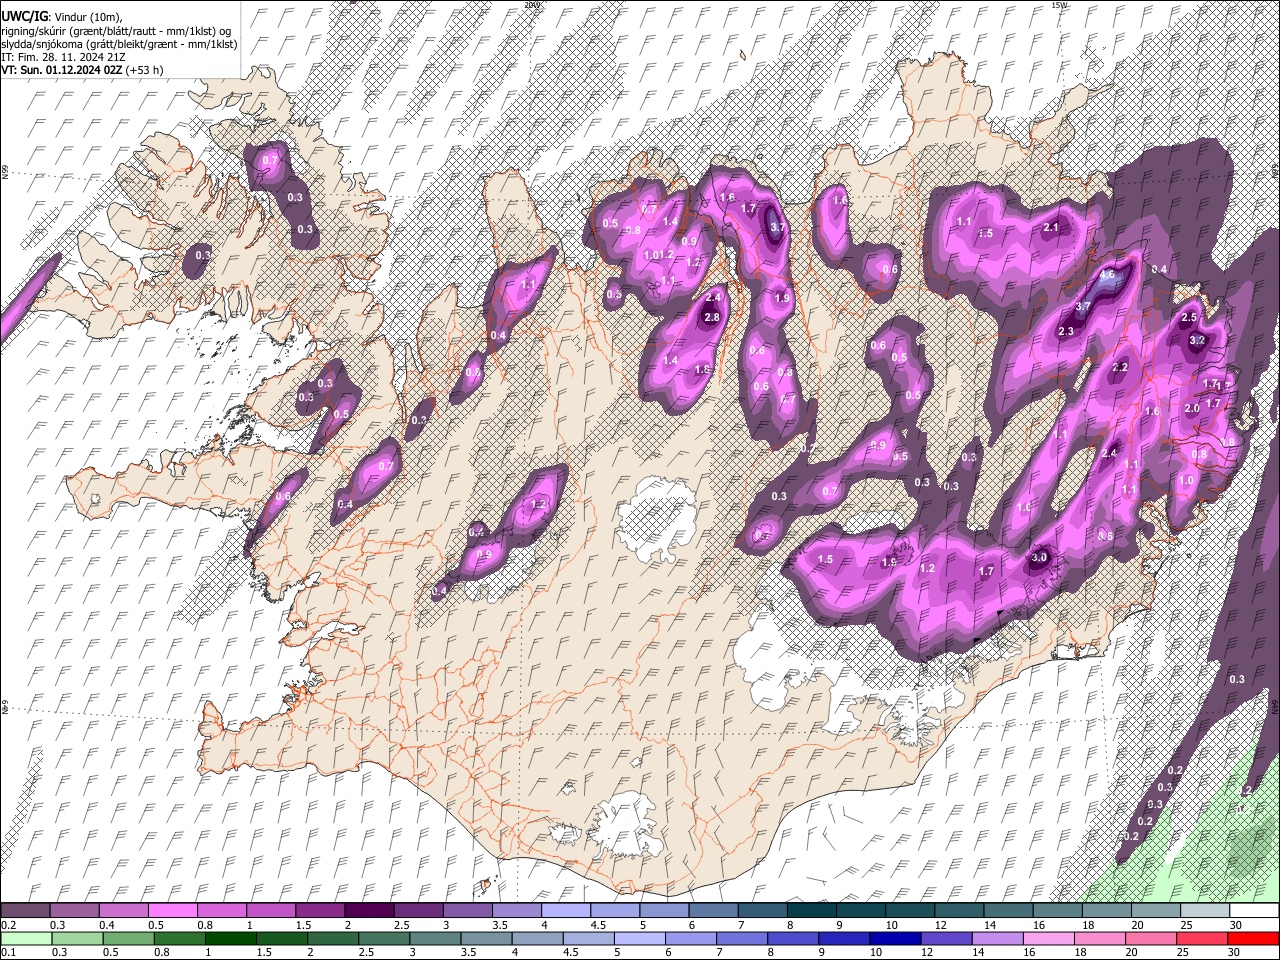The image size is (1280, 960).
Task: Click the 2.8 precipitation value on the map
Action: point(712,318)
